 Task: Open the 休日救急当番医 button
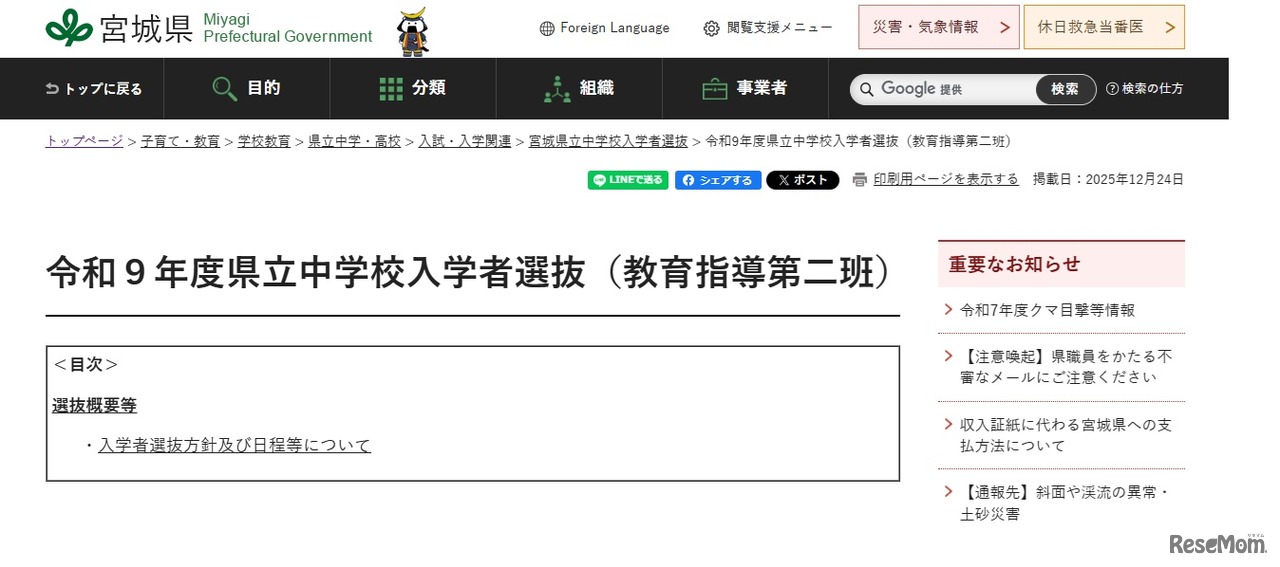point(1104,27)
